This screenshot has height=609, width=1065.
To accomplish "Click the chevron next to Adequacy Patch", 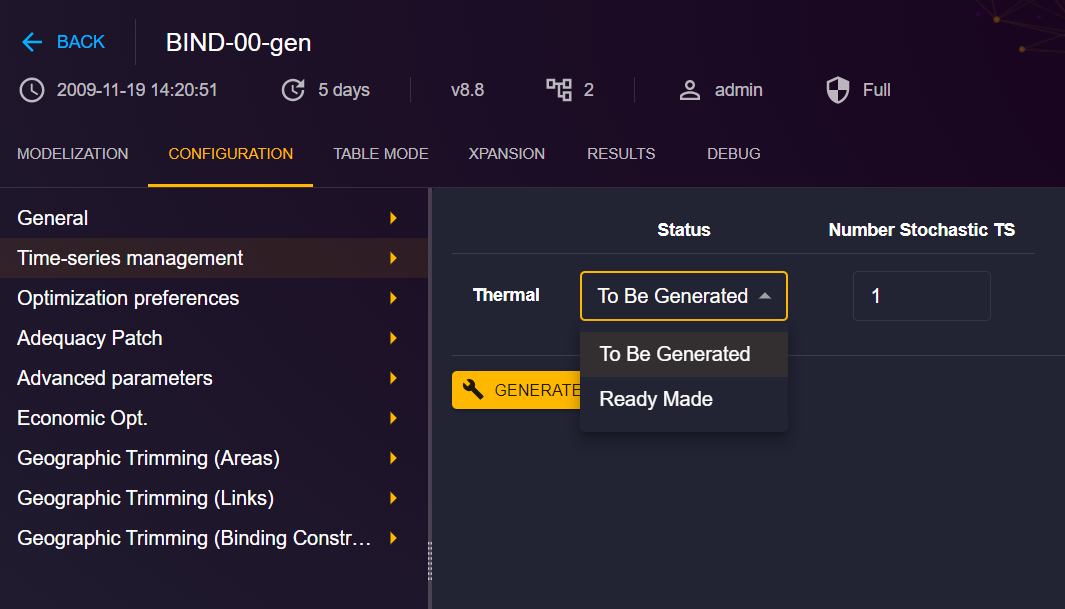I will click(393, 338).
